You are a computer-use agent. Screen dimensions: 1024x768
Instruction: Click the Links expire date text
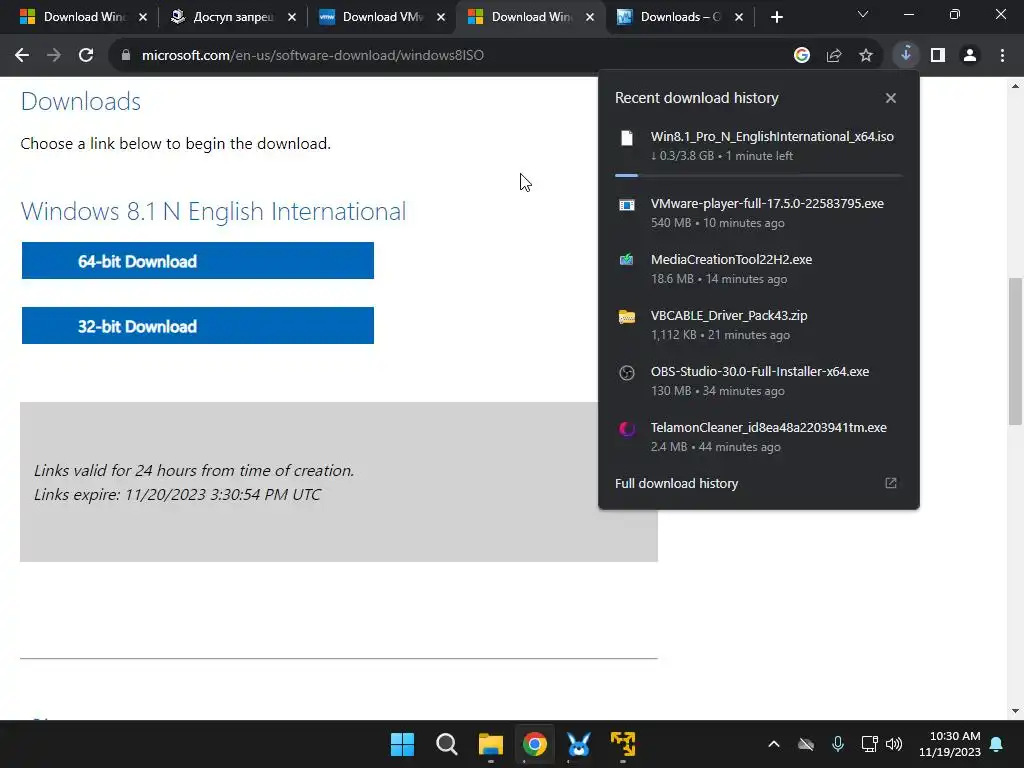(x=177, y=494)
